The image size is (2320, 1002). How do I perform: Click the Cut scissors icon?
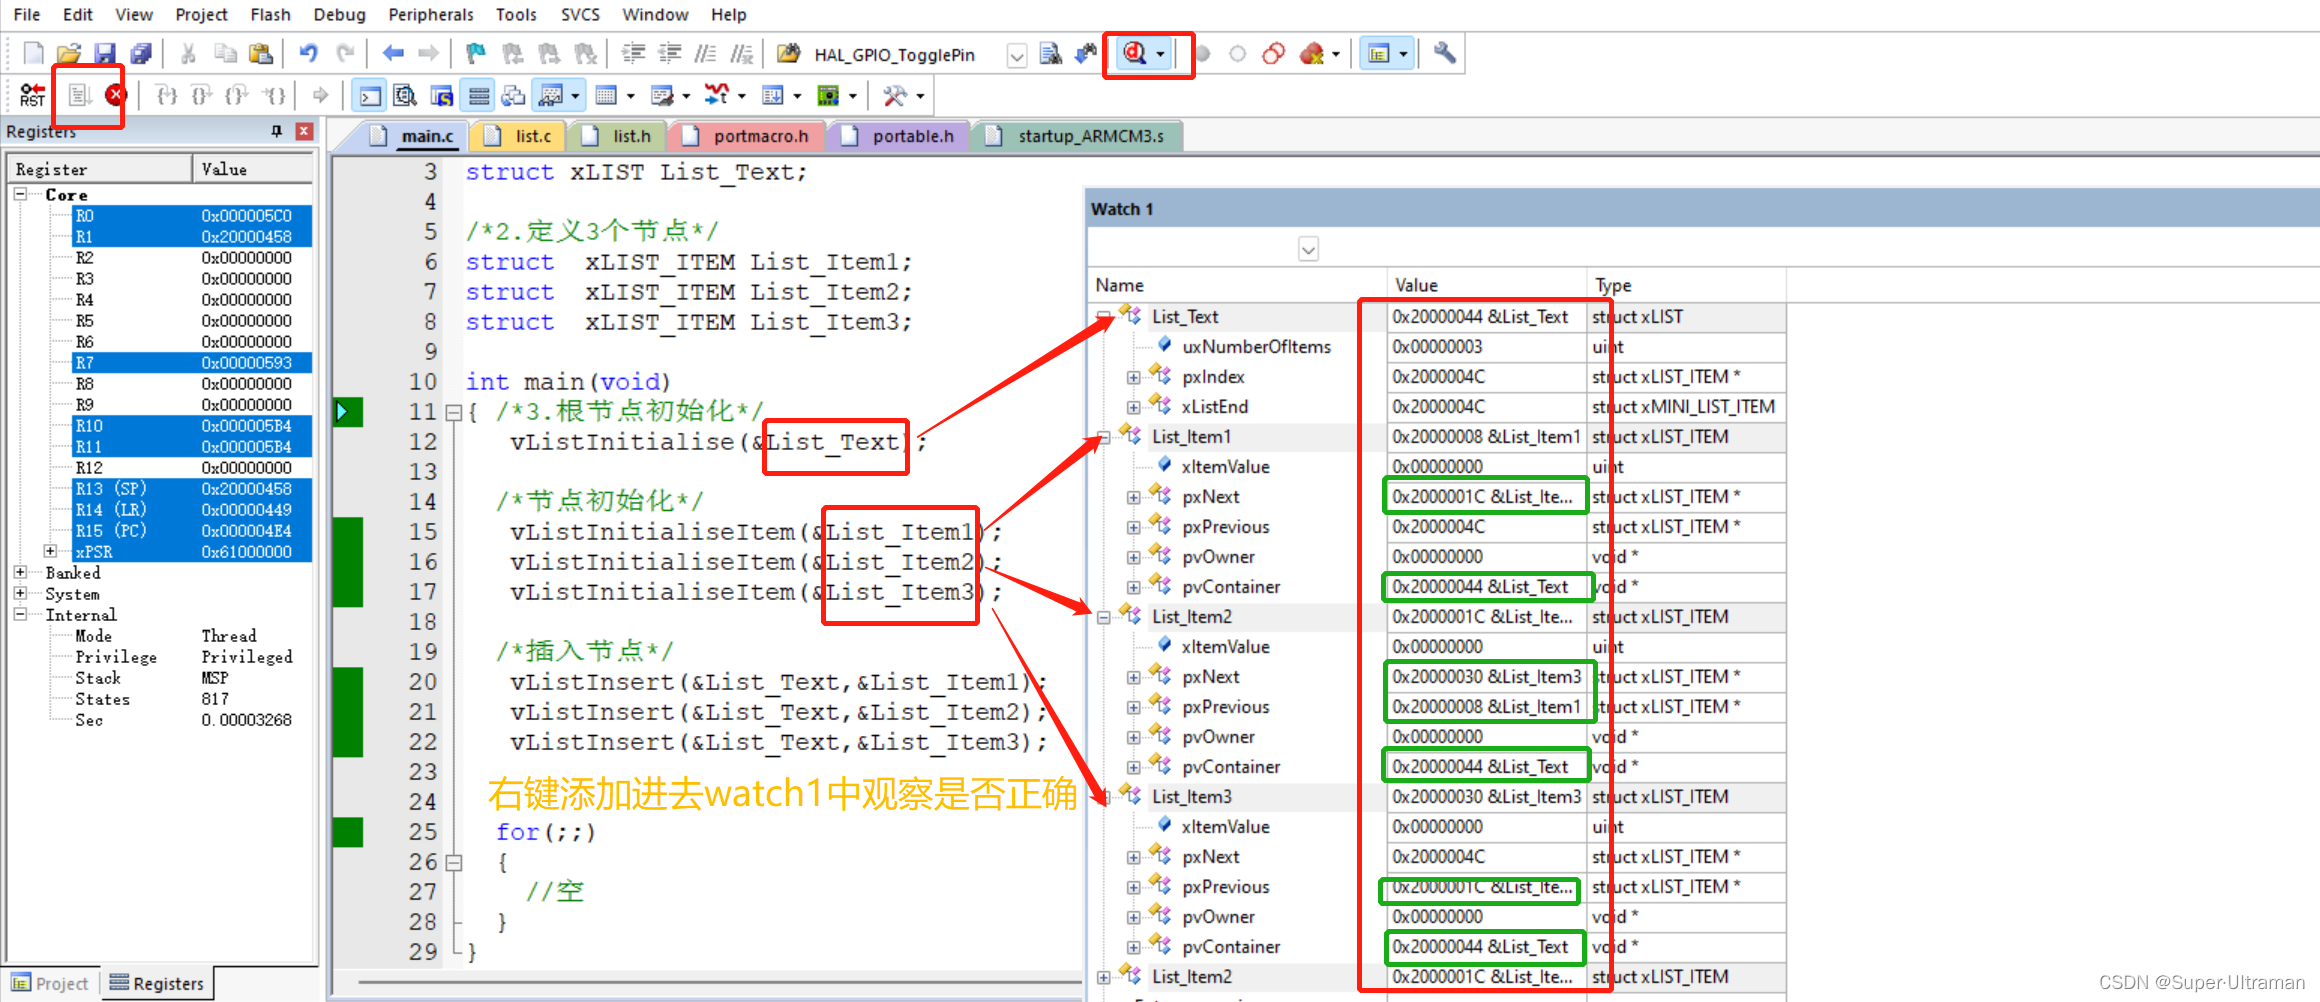(x=188, y=54)
